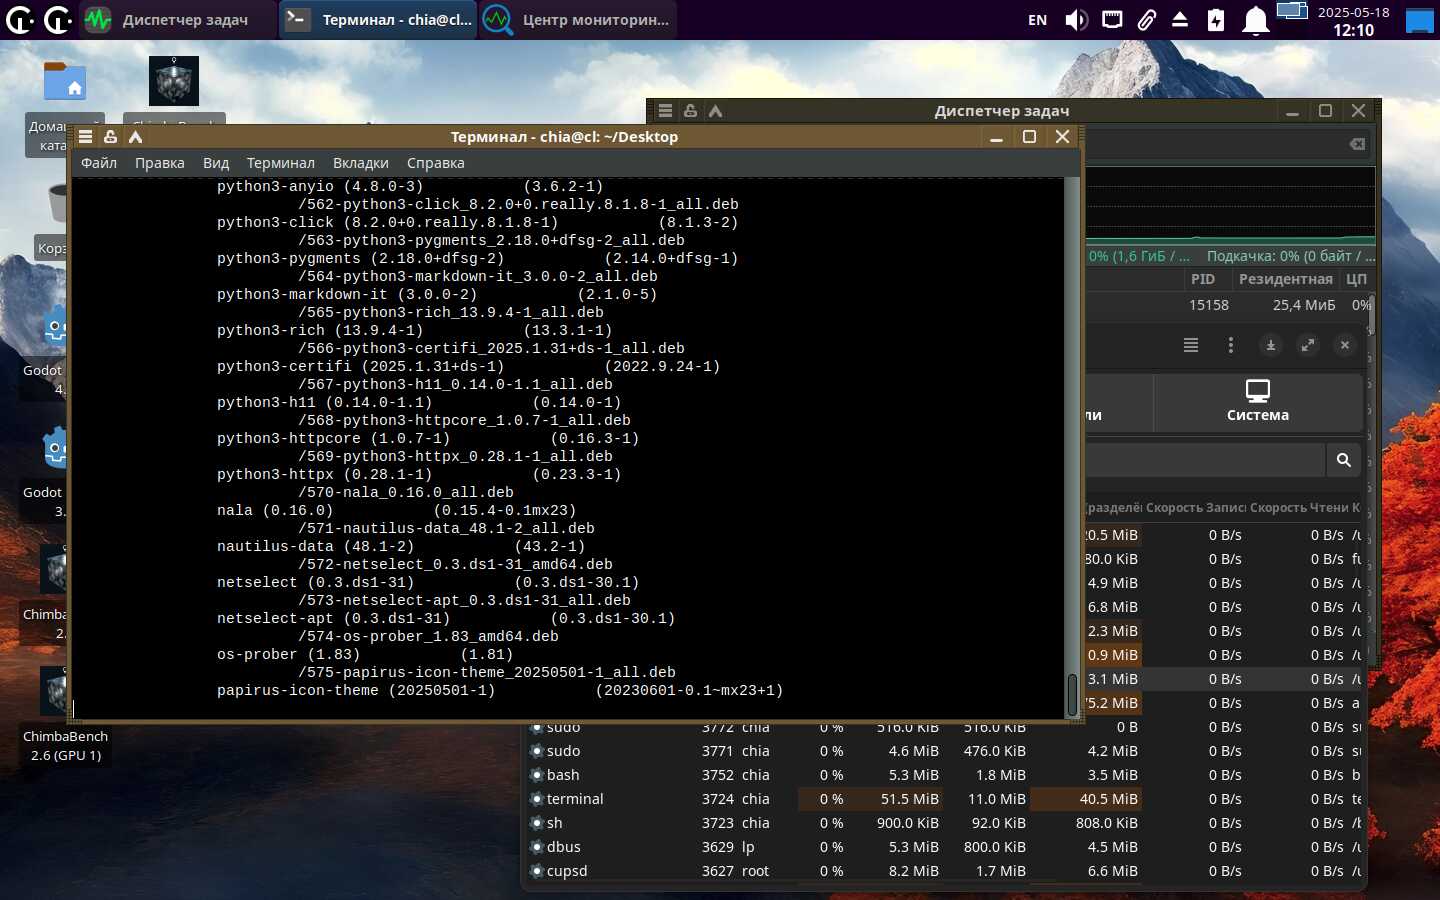Viewport: 1440px width, 900px height.
Task: Switch to Терминал taskbar button
Action: click(378, 20)
